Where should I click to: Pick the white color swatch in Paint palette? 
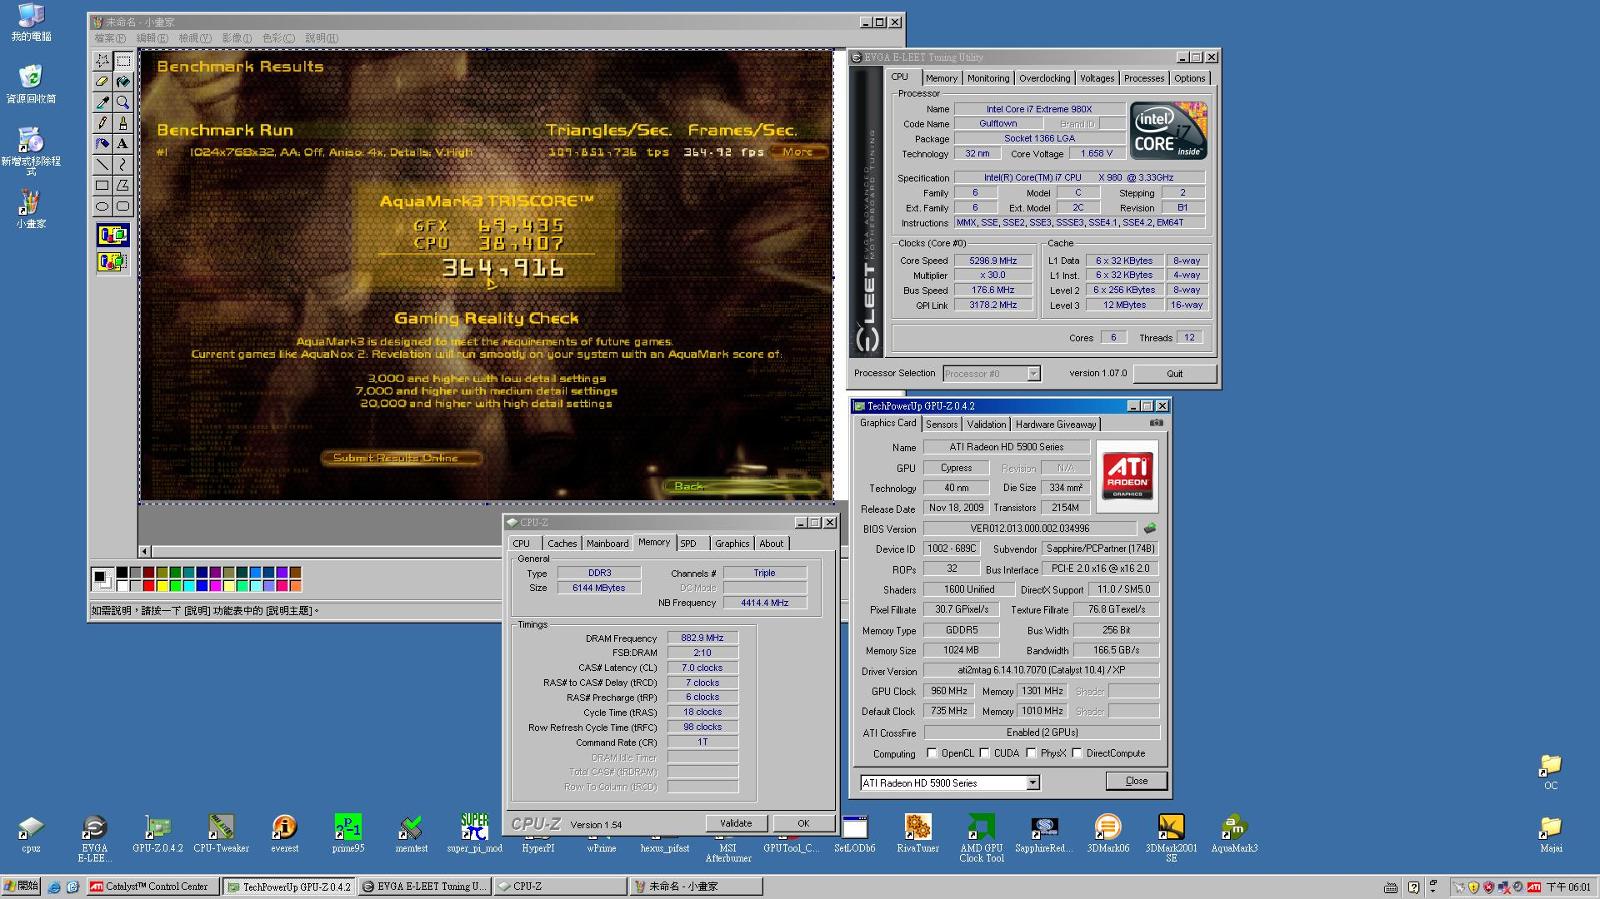click(122, 585)
